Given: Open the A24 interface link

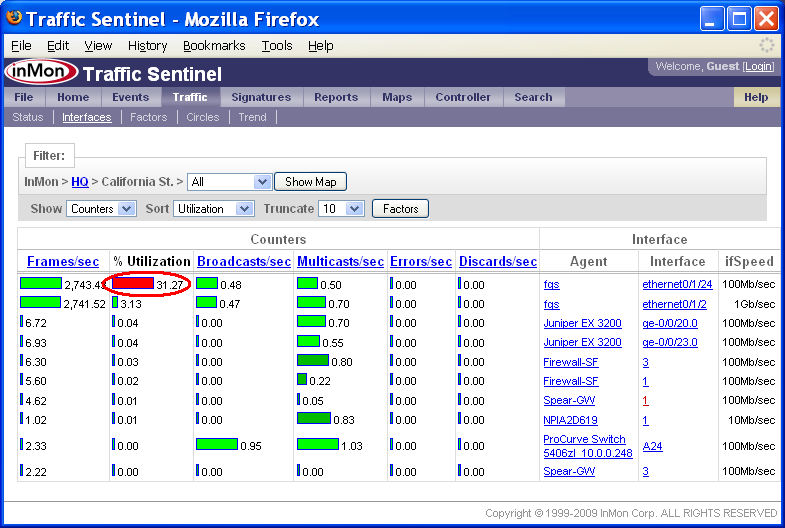Looking at the screenshot, I should pyautogui.click(x=652, y=446).
